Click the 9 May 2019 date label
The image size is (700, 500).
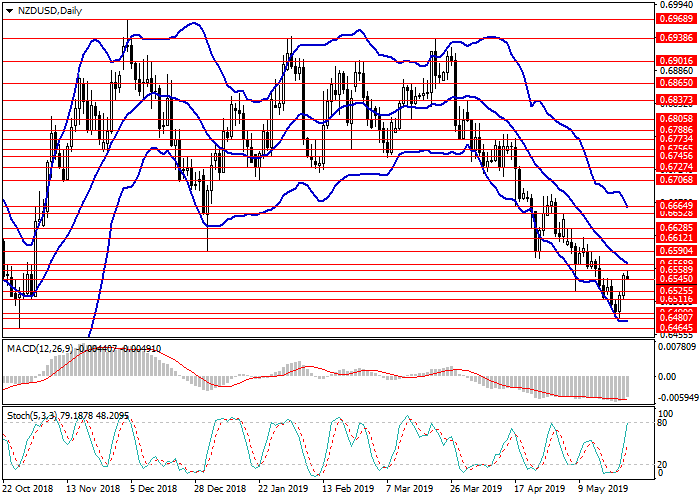point(607,490)
